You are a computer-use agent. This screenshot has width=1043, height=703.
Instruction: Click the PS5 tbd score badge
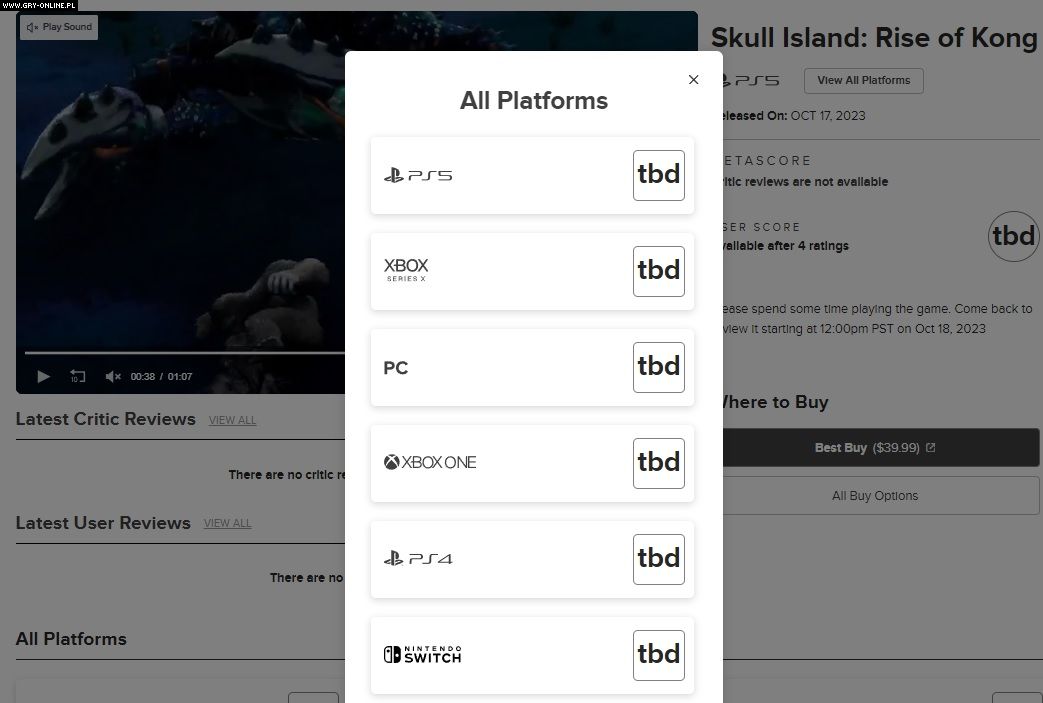click(x=658, y=175)
